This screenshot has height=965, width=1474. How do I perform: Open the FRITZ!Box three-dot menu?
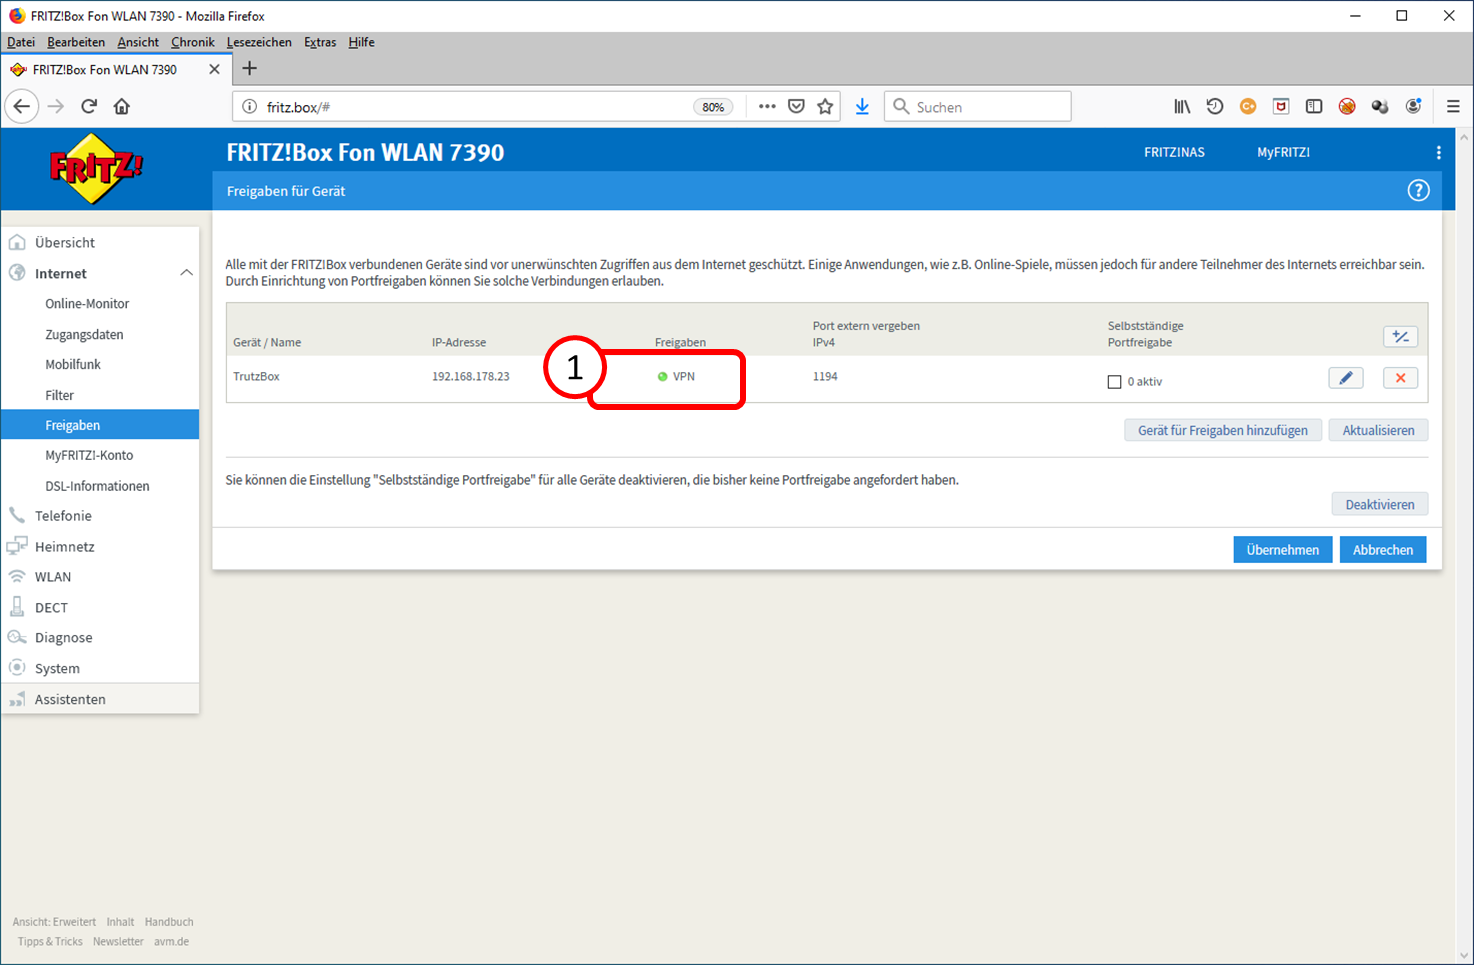[1439, 153]
